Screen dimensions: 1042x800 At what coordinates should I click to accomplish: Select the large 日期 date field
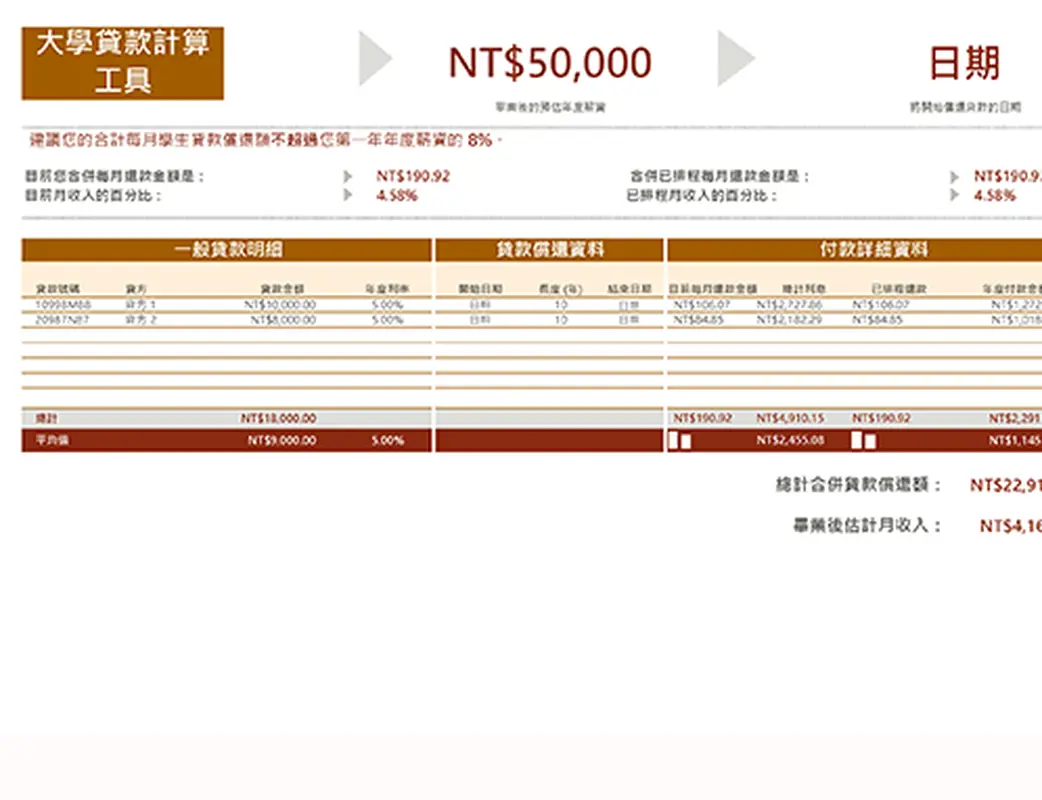pos(963,63)
